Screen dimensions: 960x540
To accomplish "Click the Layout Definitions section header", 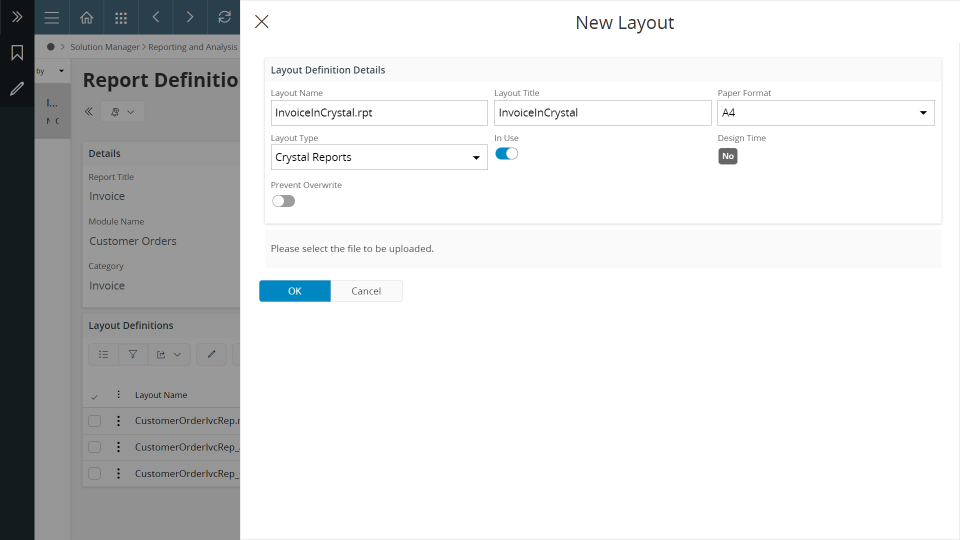I will click(131, 326).
